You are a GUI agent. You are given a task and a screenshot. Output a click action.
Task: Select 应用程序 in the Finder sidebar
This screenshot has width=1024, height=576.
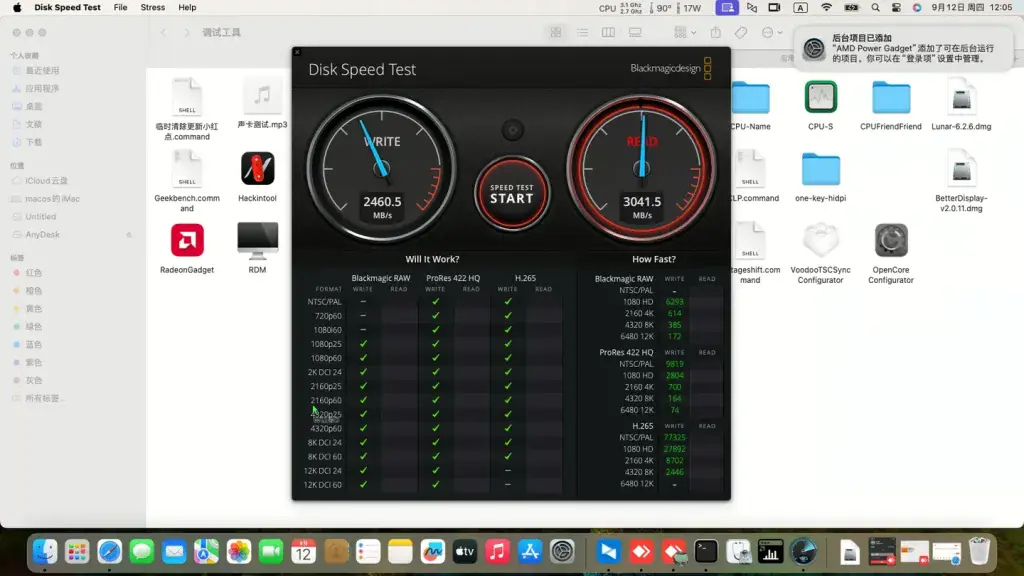[x=42, y=88]
